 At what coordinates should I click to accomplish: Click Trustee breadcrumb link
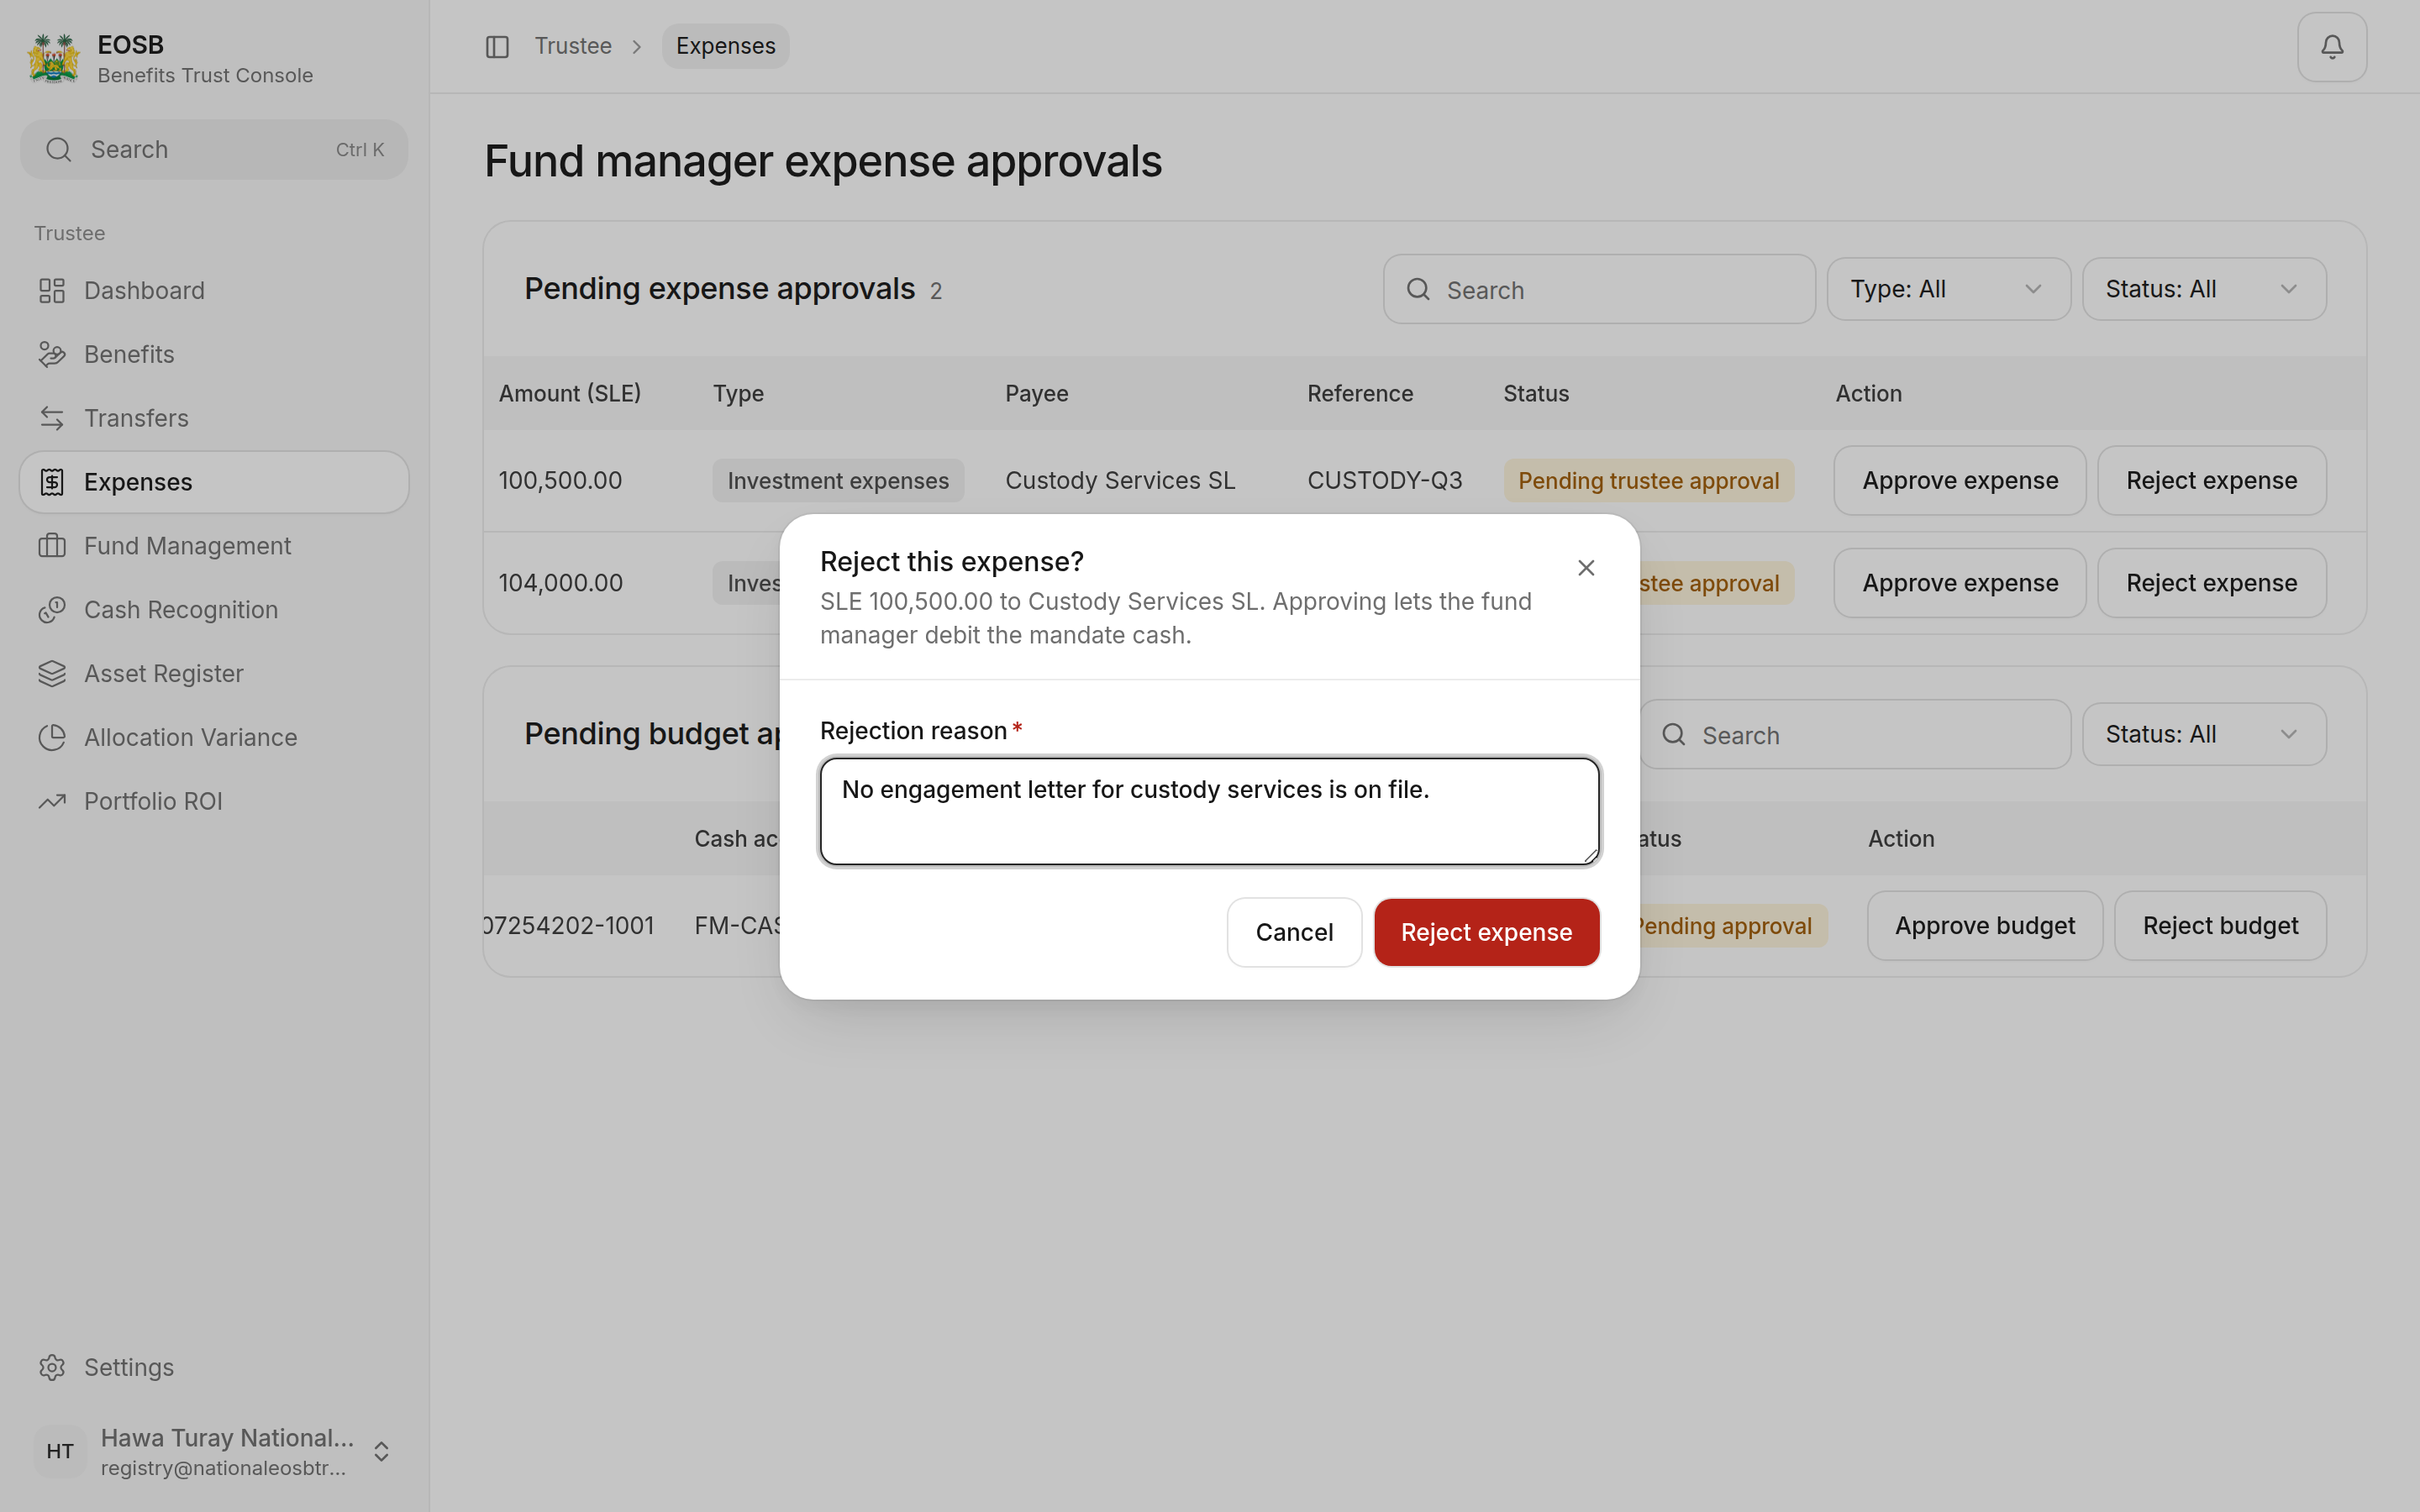(x=573, y=47)
